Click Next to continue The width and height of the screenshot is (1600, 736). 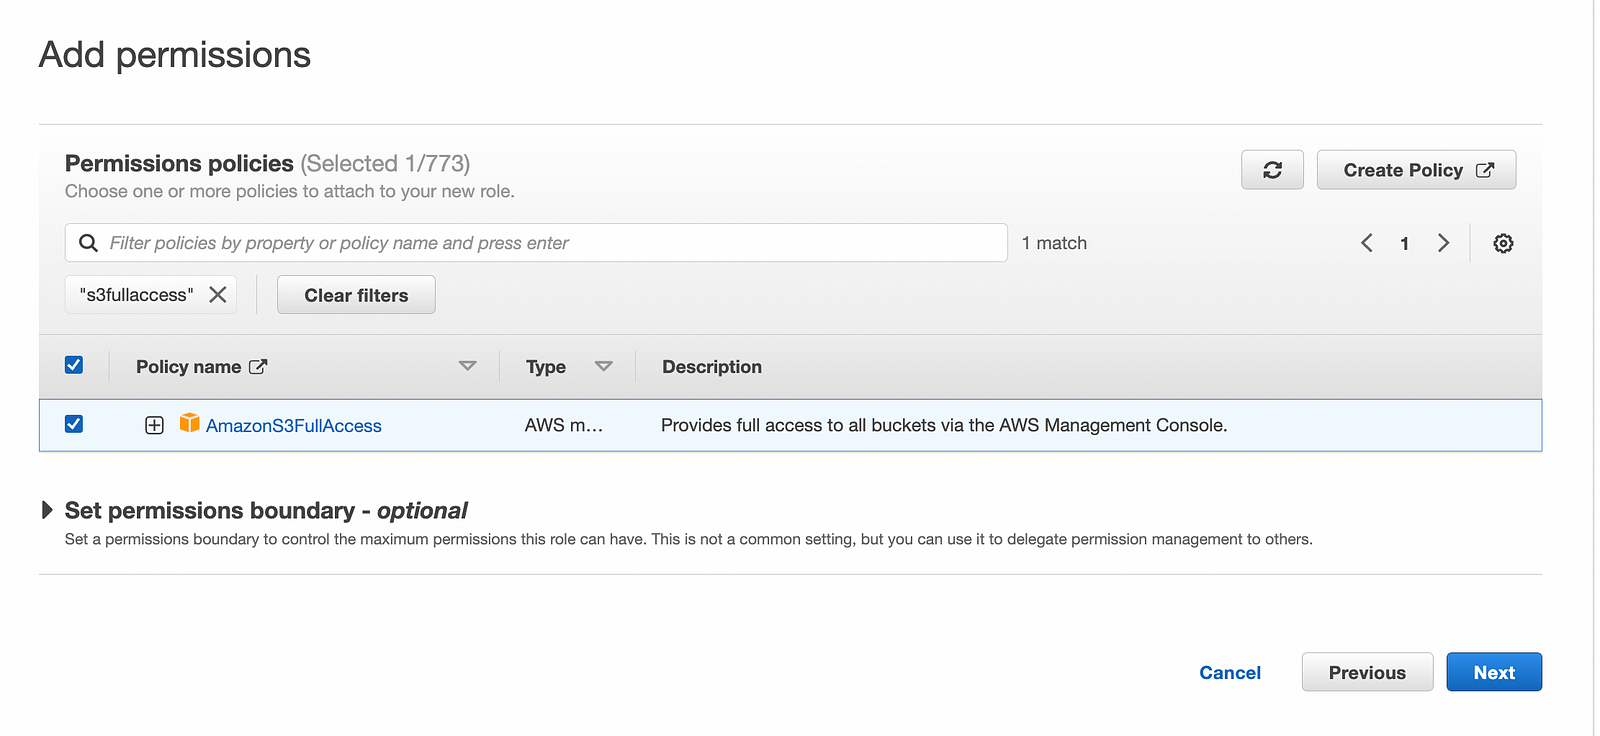pos(1493,673)
